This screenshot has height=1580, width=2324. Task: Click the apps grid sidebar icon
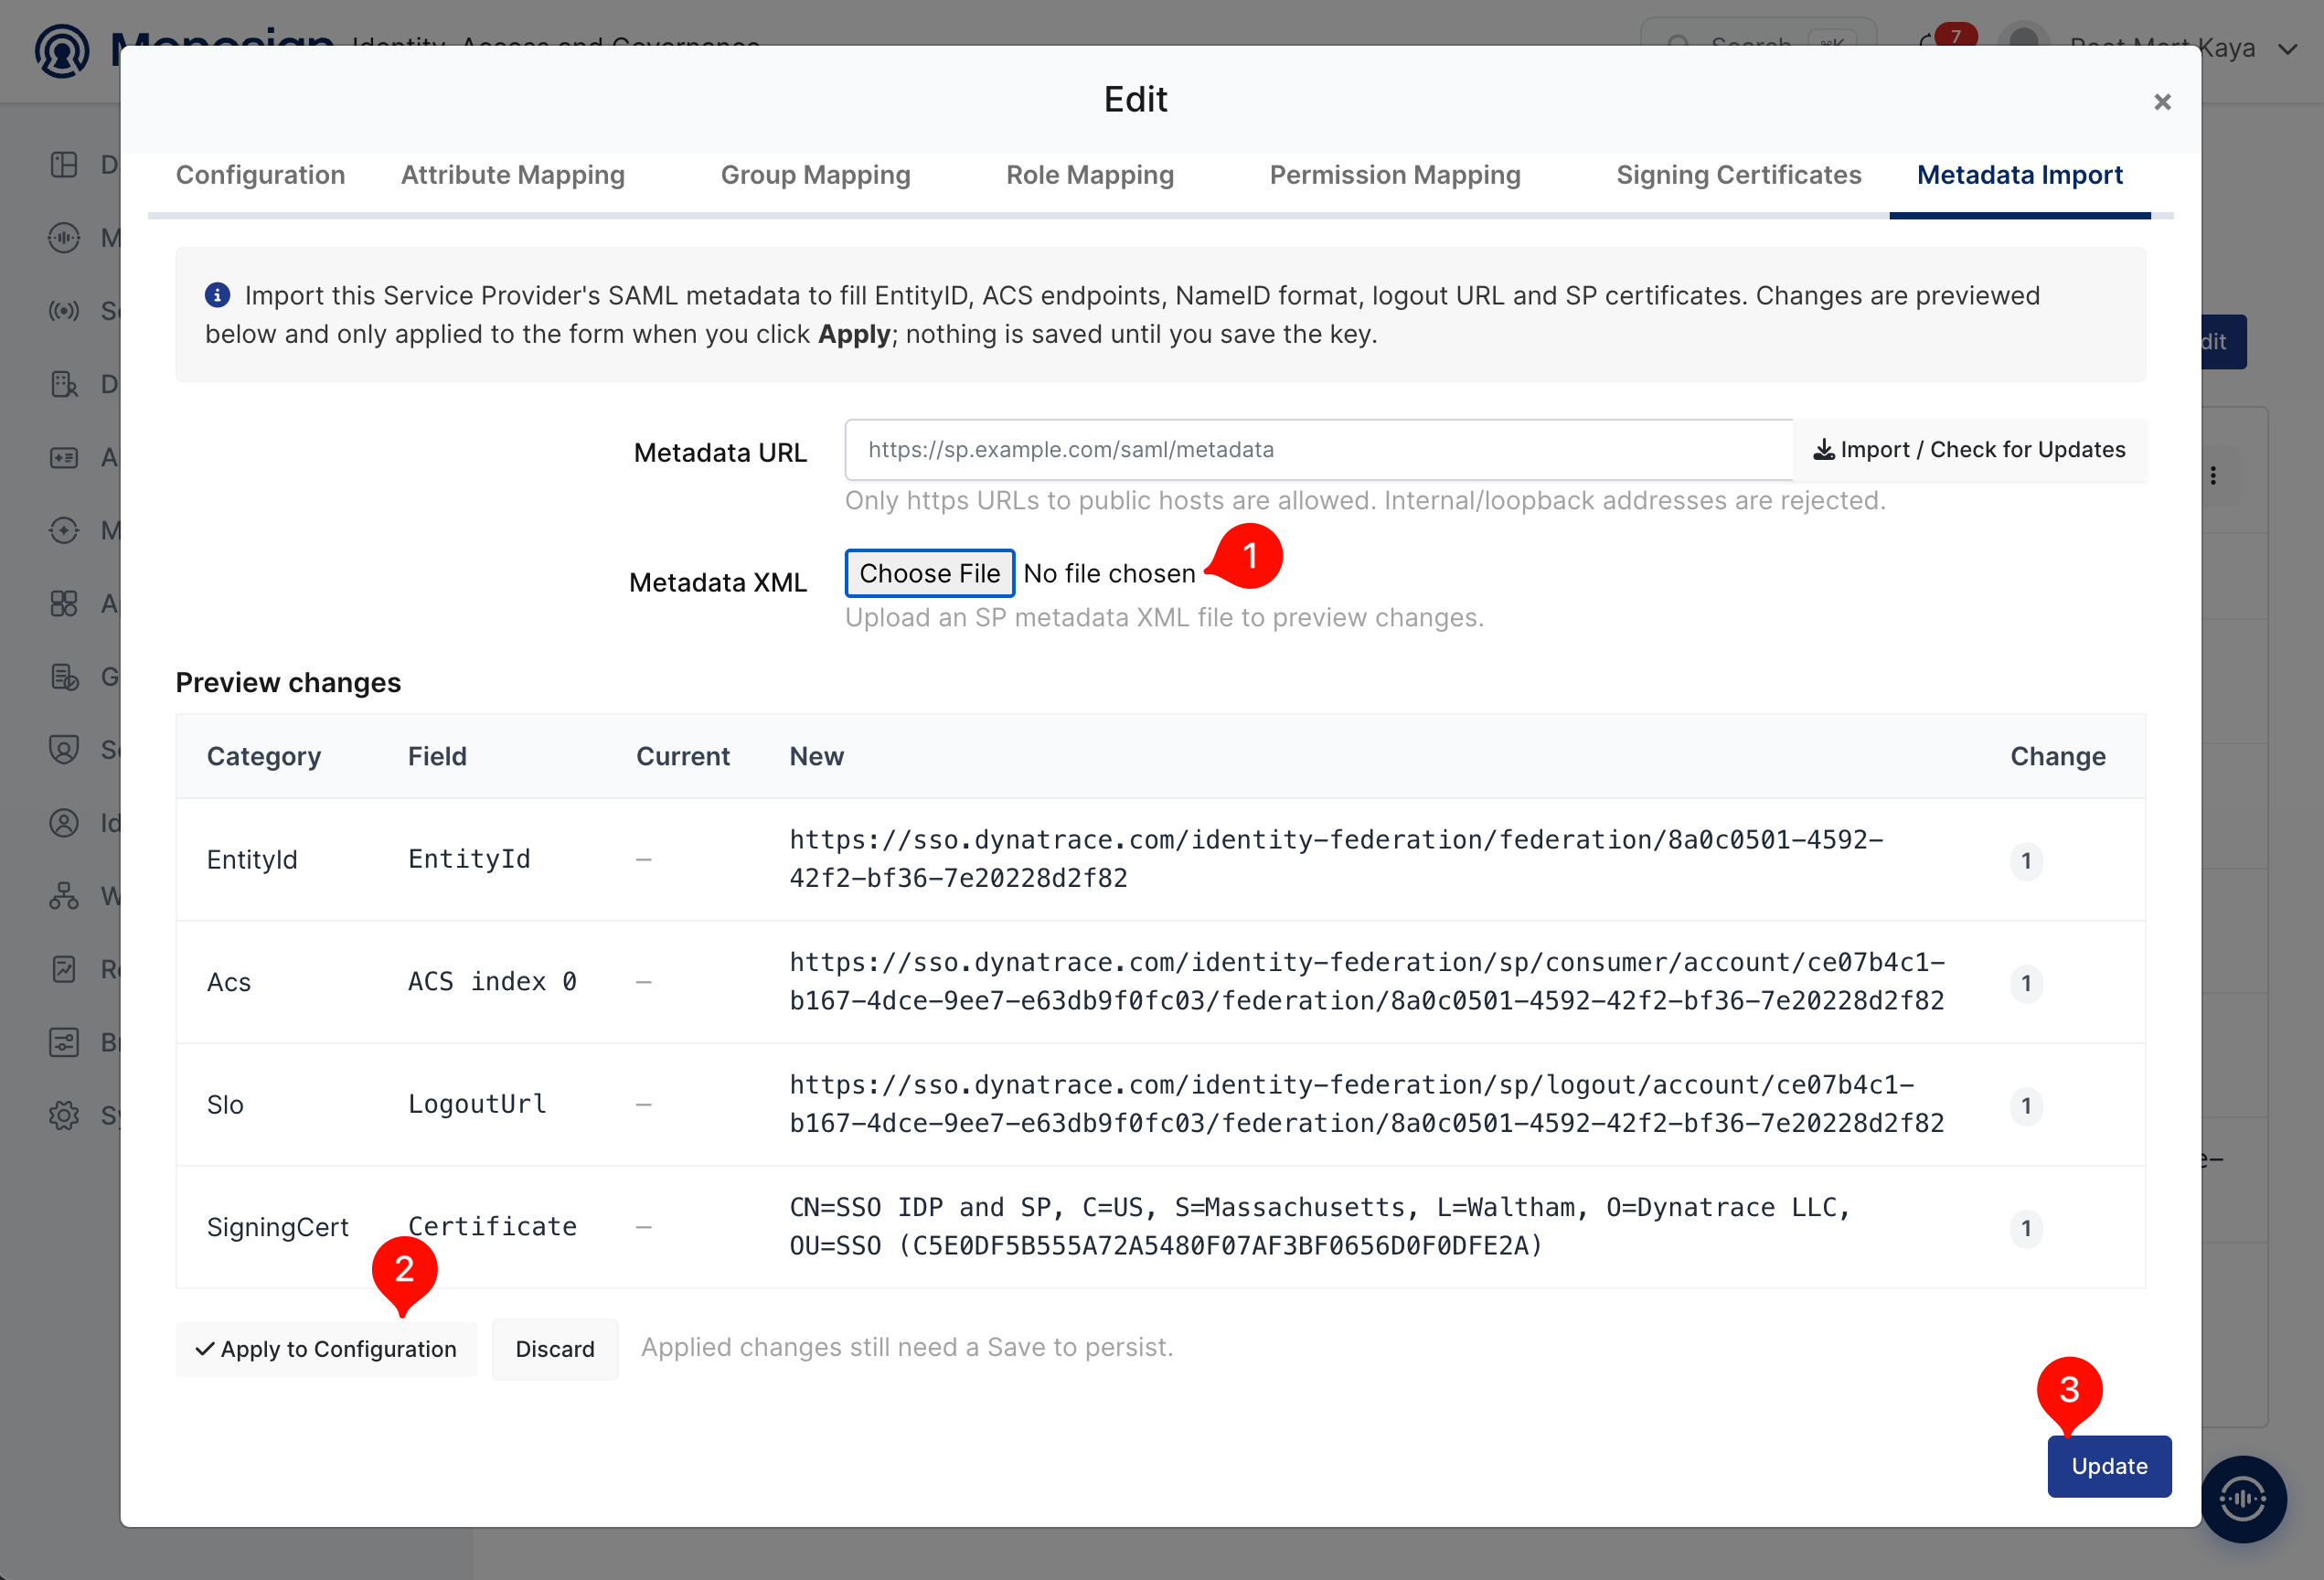pyautogui.click(x=64, y=603)
